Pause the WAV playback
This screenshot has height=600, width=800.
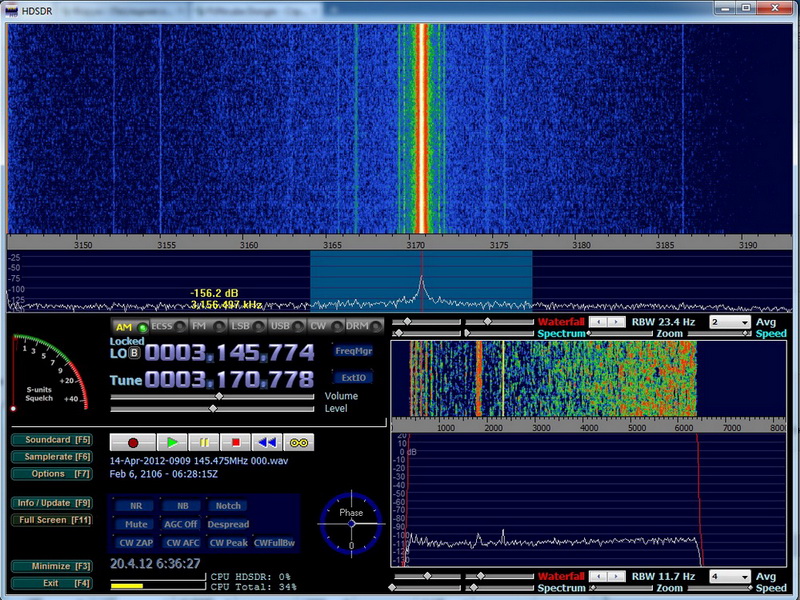coord(204,442)
